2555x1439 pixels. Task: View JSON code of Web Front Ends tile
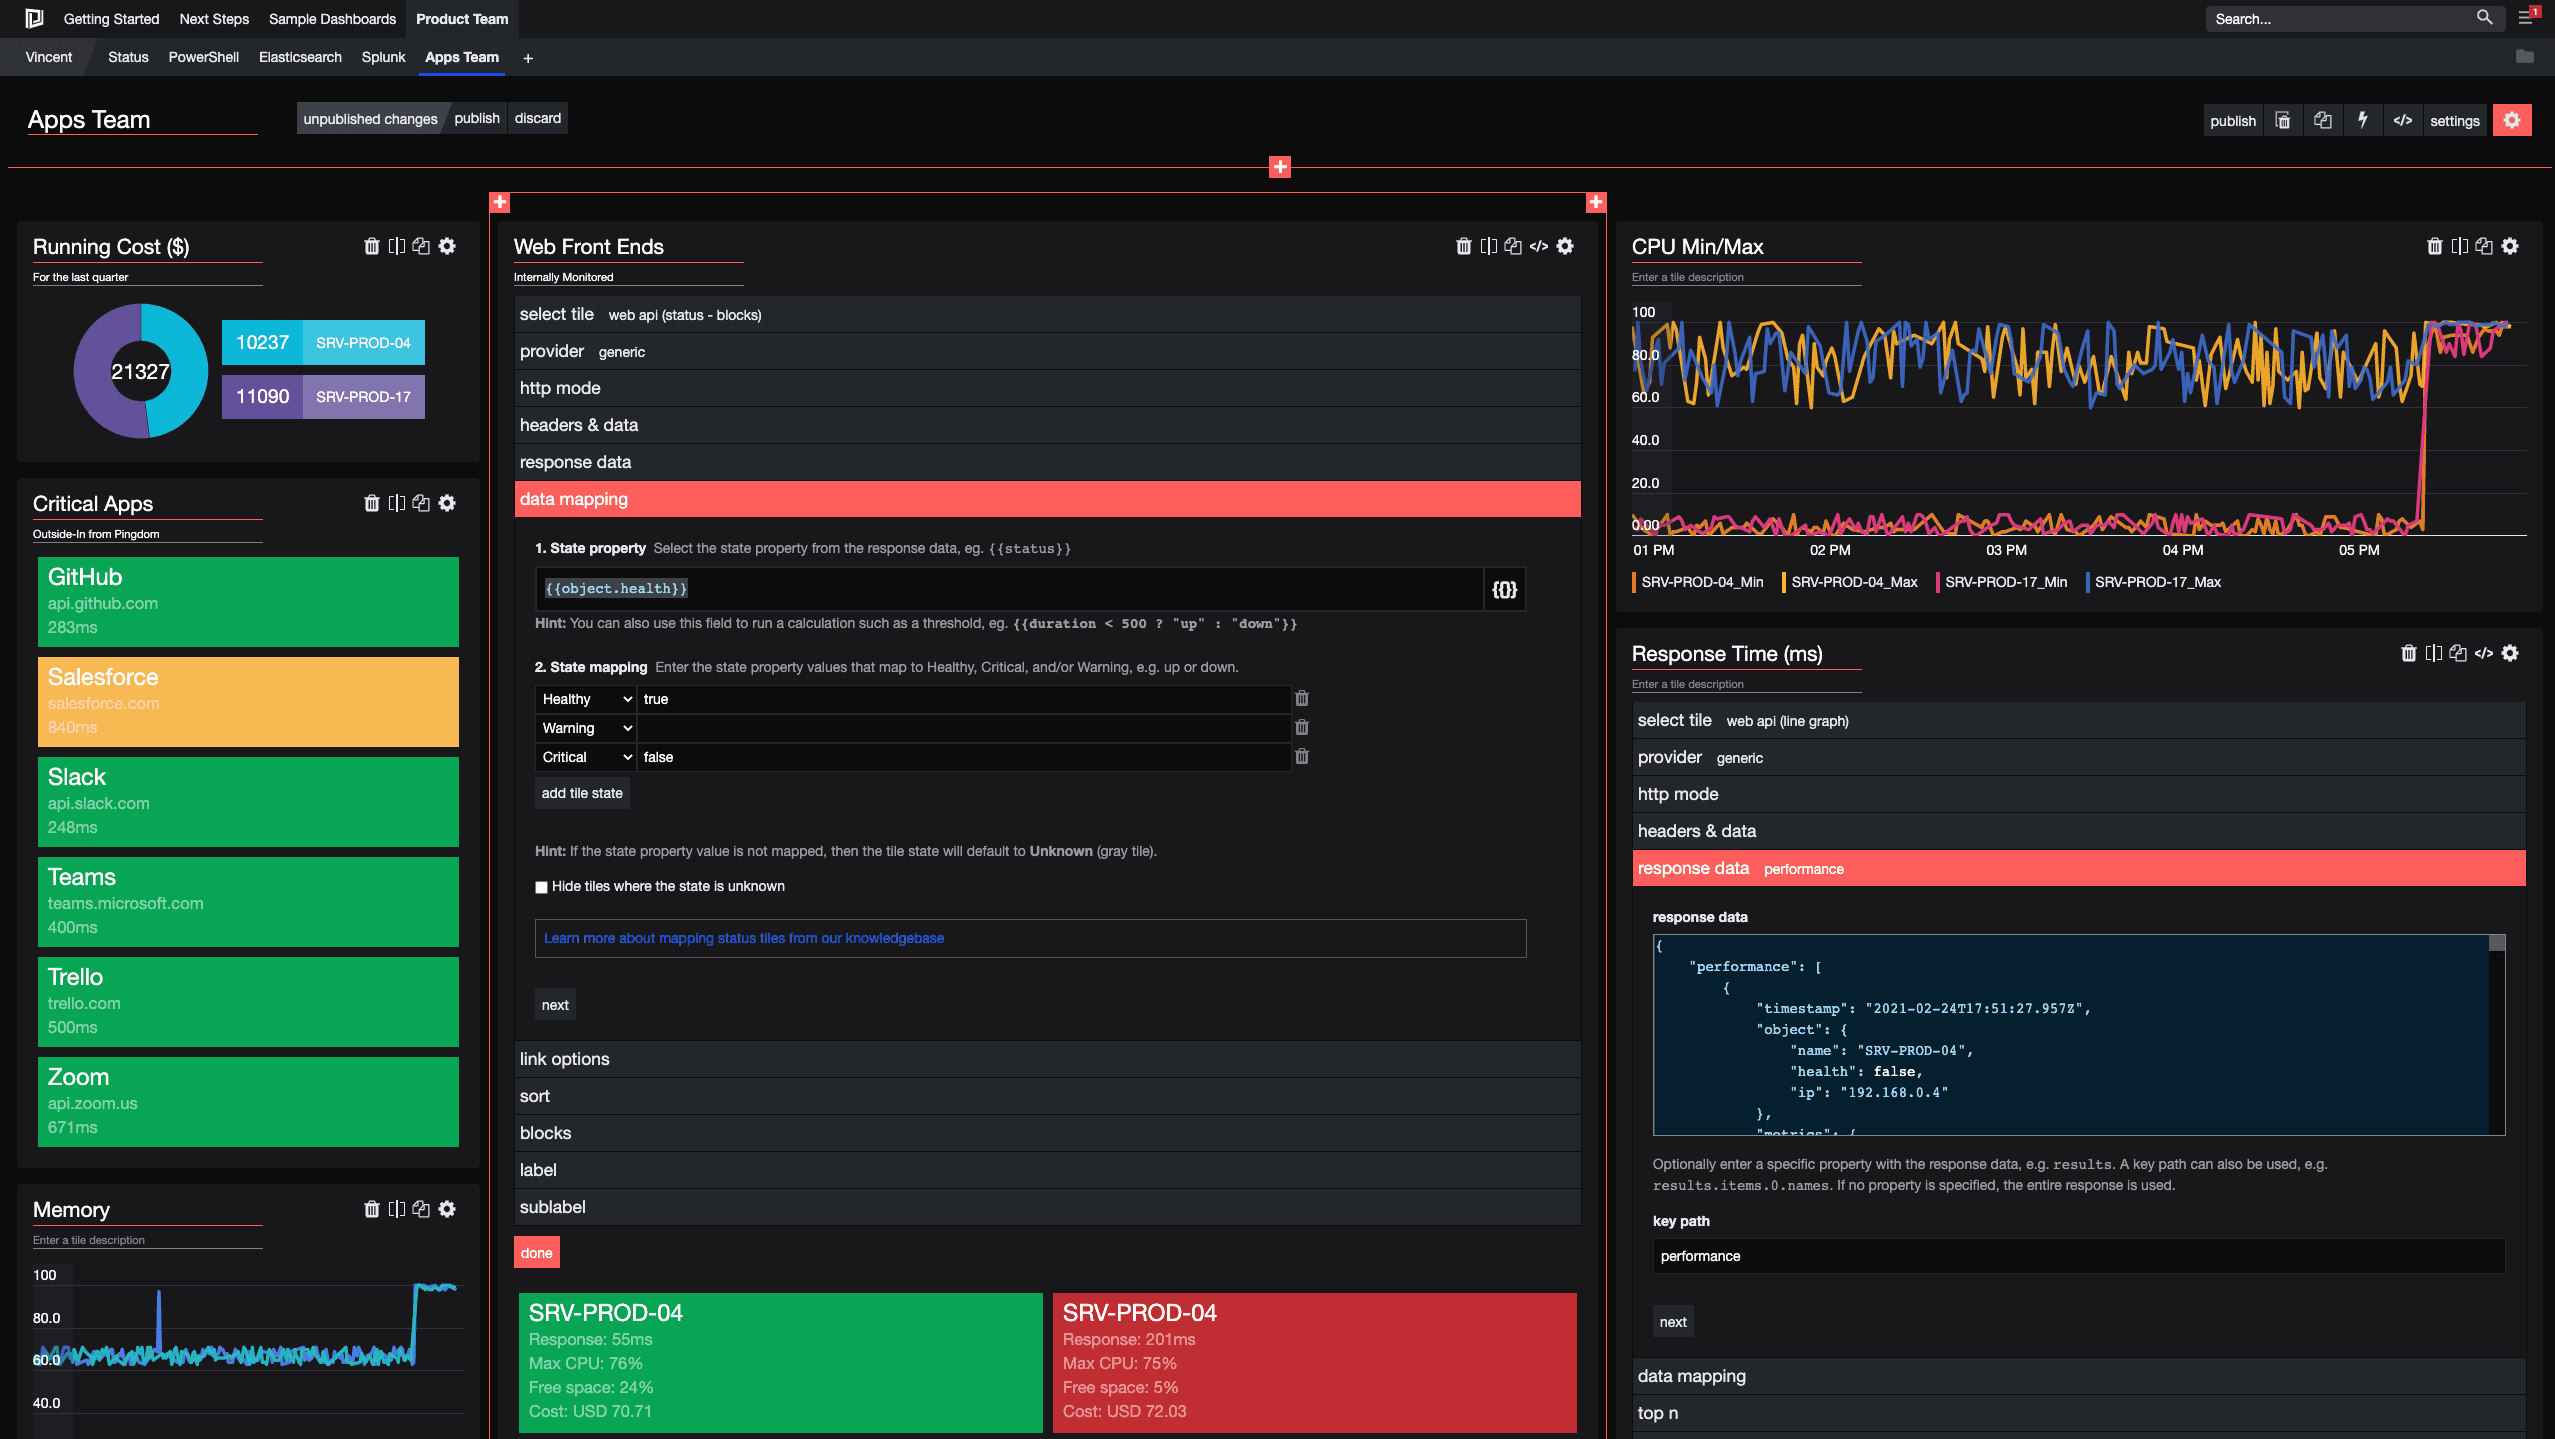pyautogui.click(x=1539, y=246)
